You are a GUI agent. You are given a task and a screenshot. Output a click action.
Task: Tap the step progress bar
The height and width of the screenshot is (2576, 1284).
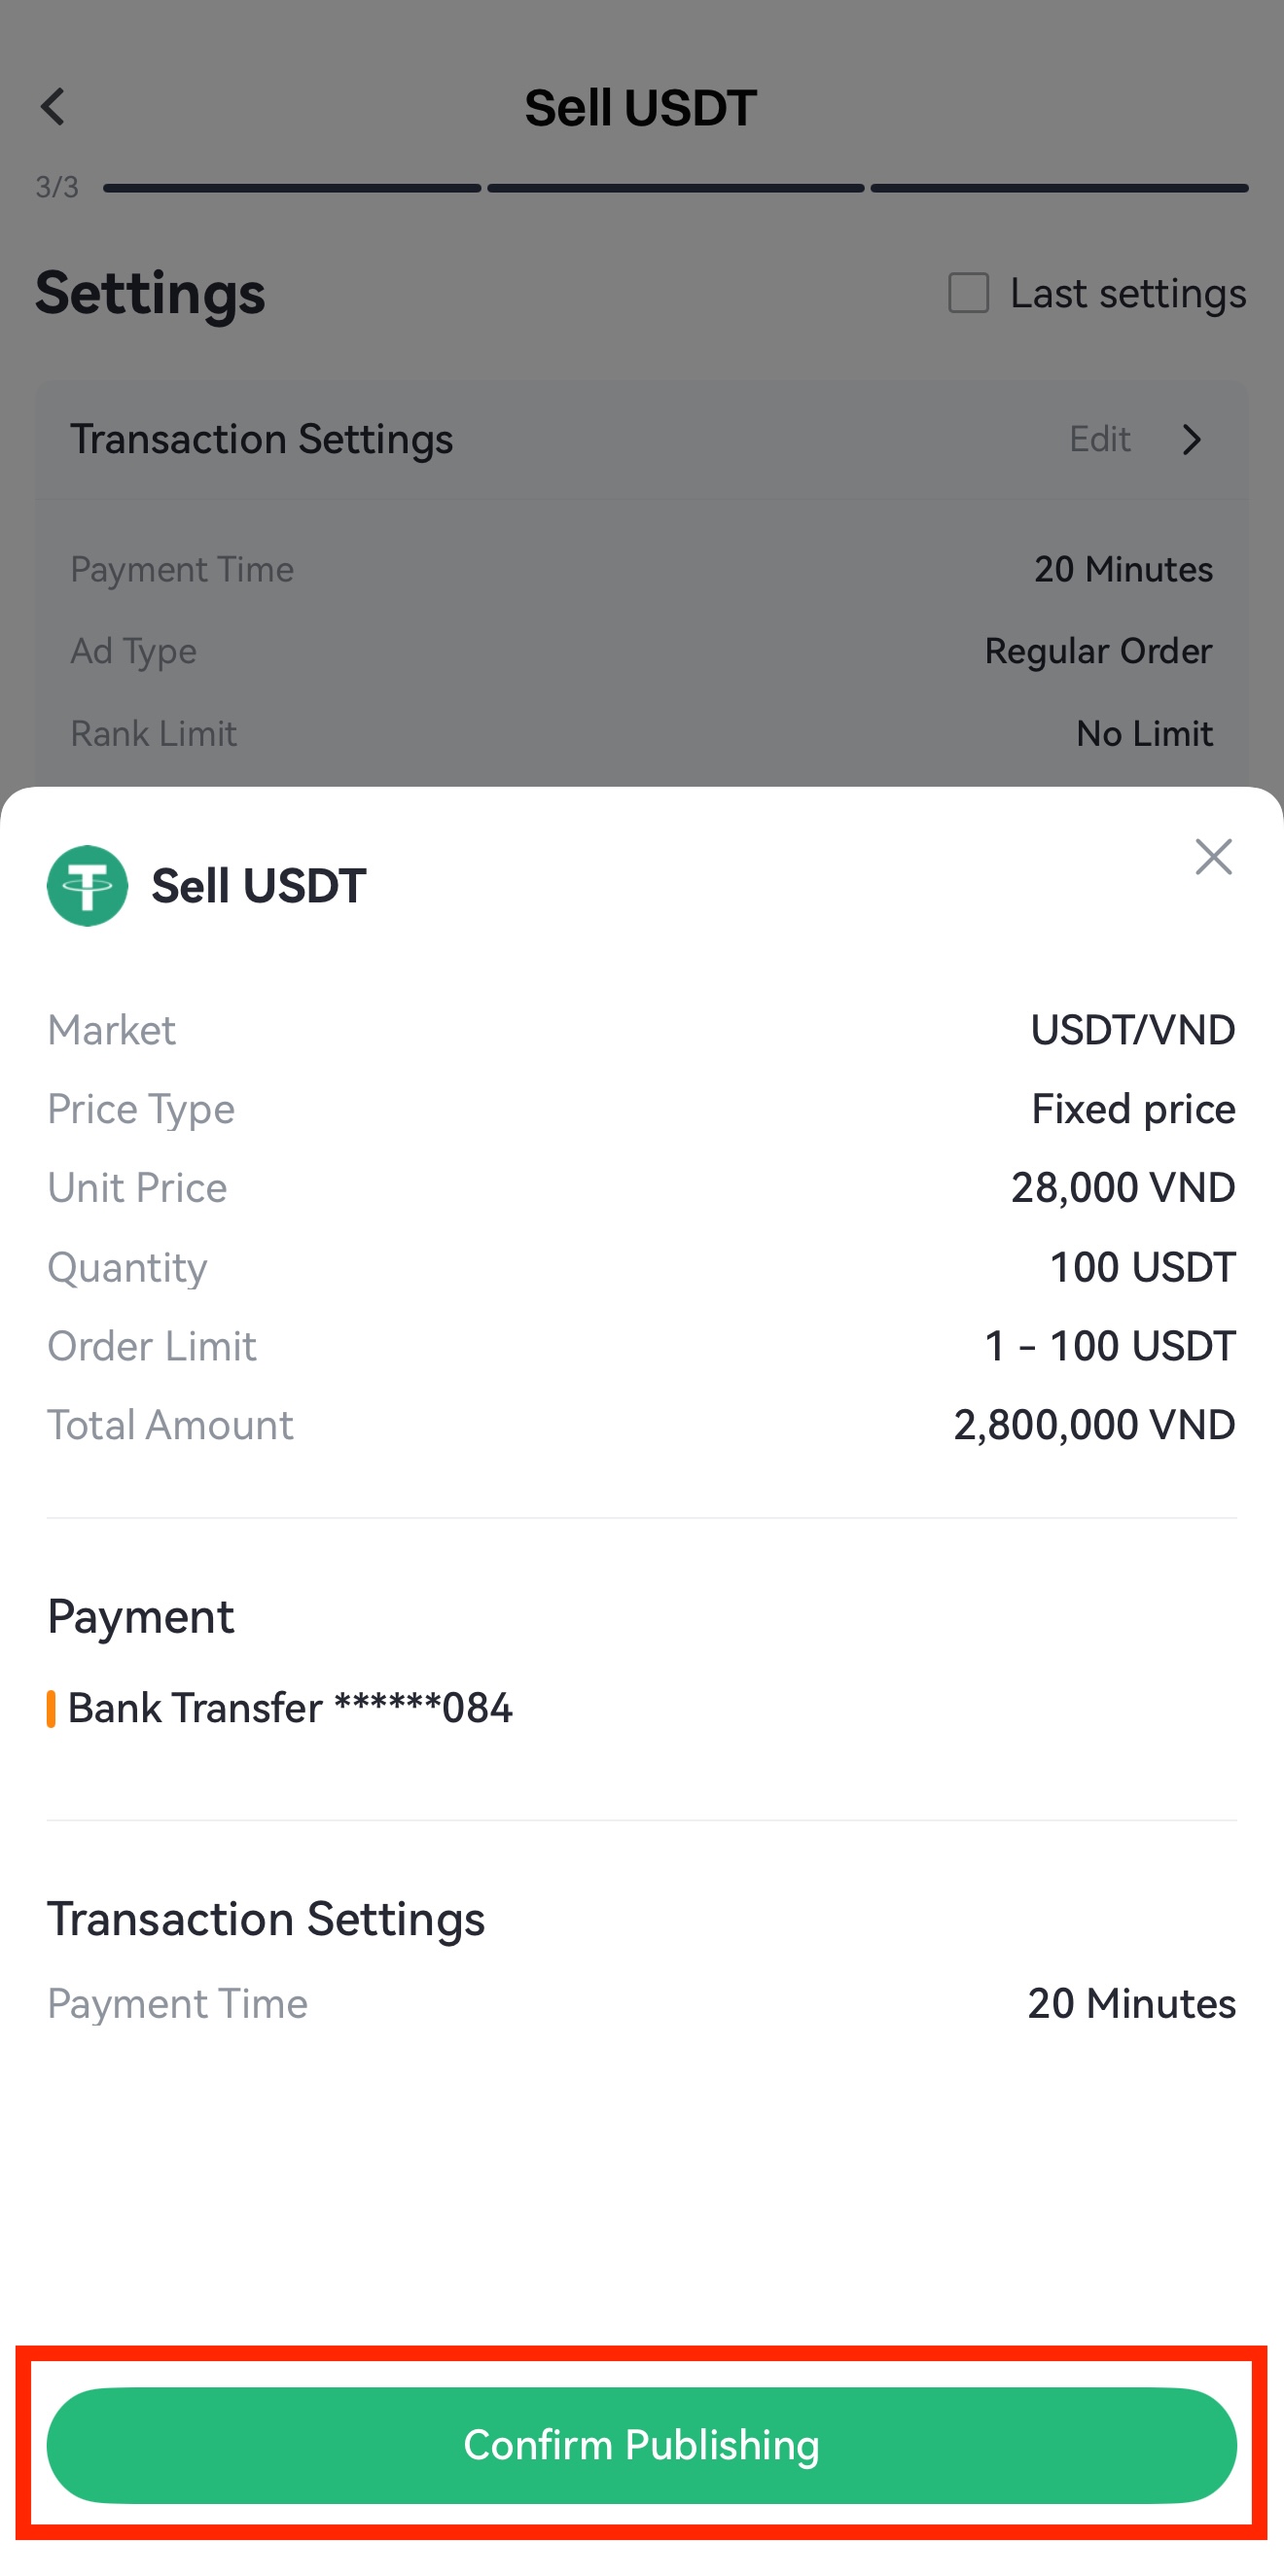[x=675, y=188]
